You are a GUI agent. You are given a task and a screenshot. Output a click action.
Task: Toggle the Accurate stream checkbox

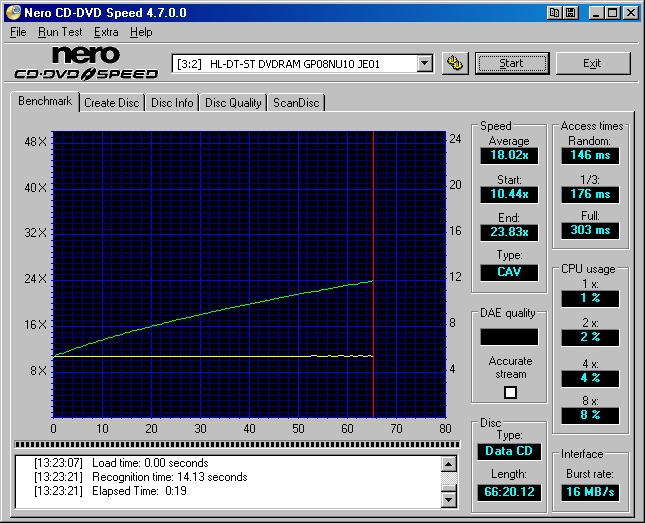510,392
